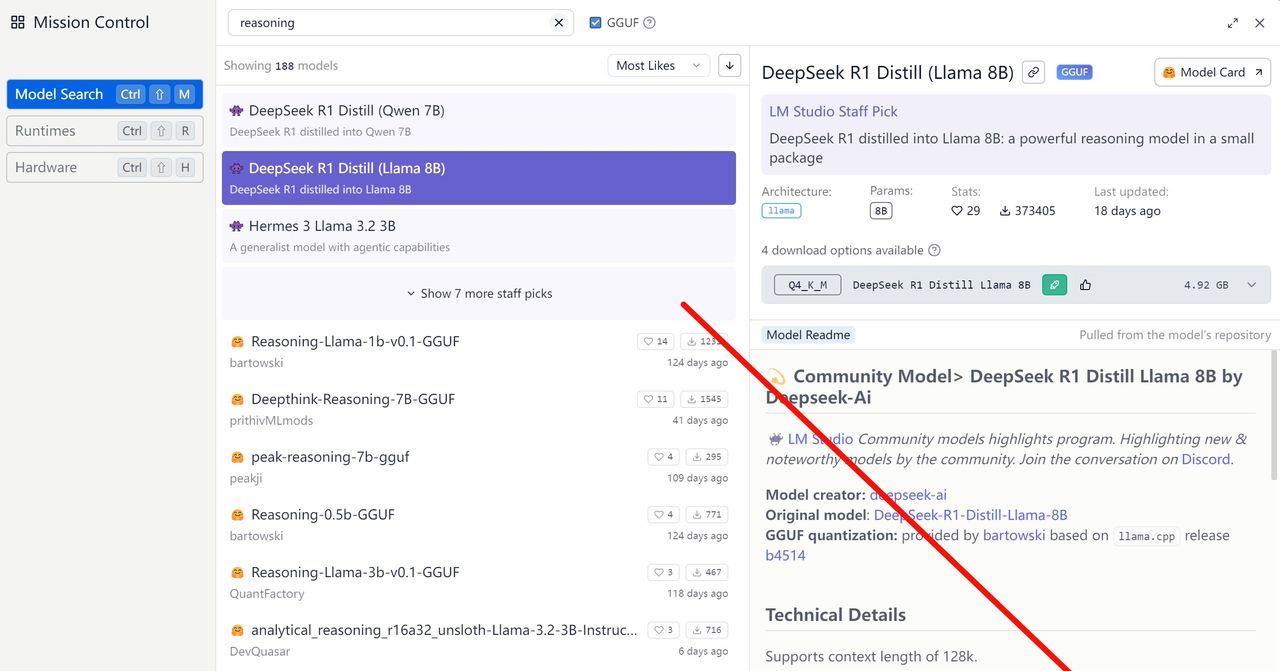Open the b4514 release link
The height and width of the screenshot is (671, 1280).
pos(786,555)
